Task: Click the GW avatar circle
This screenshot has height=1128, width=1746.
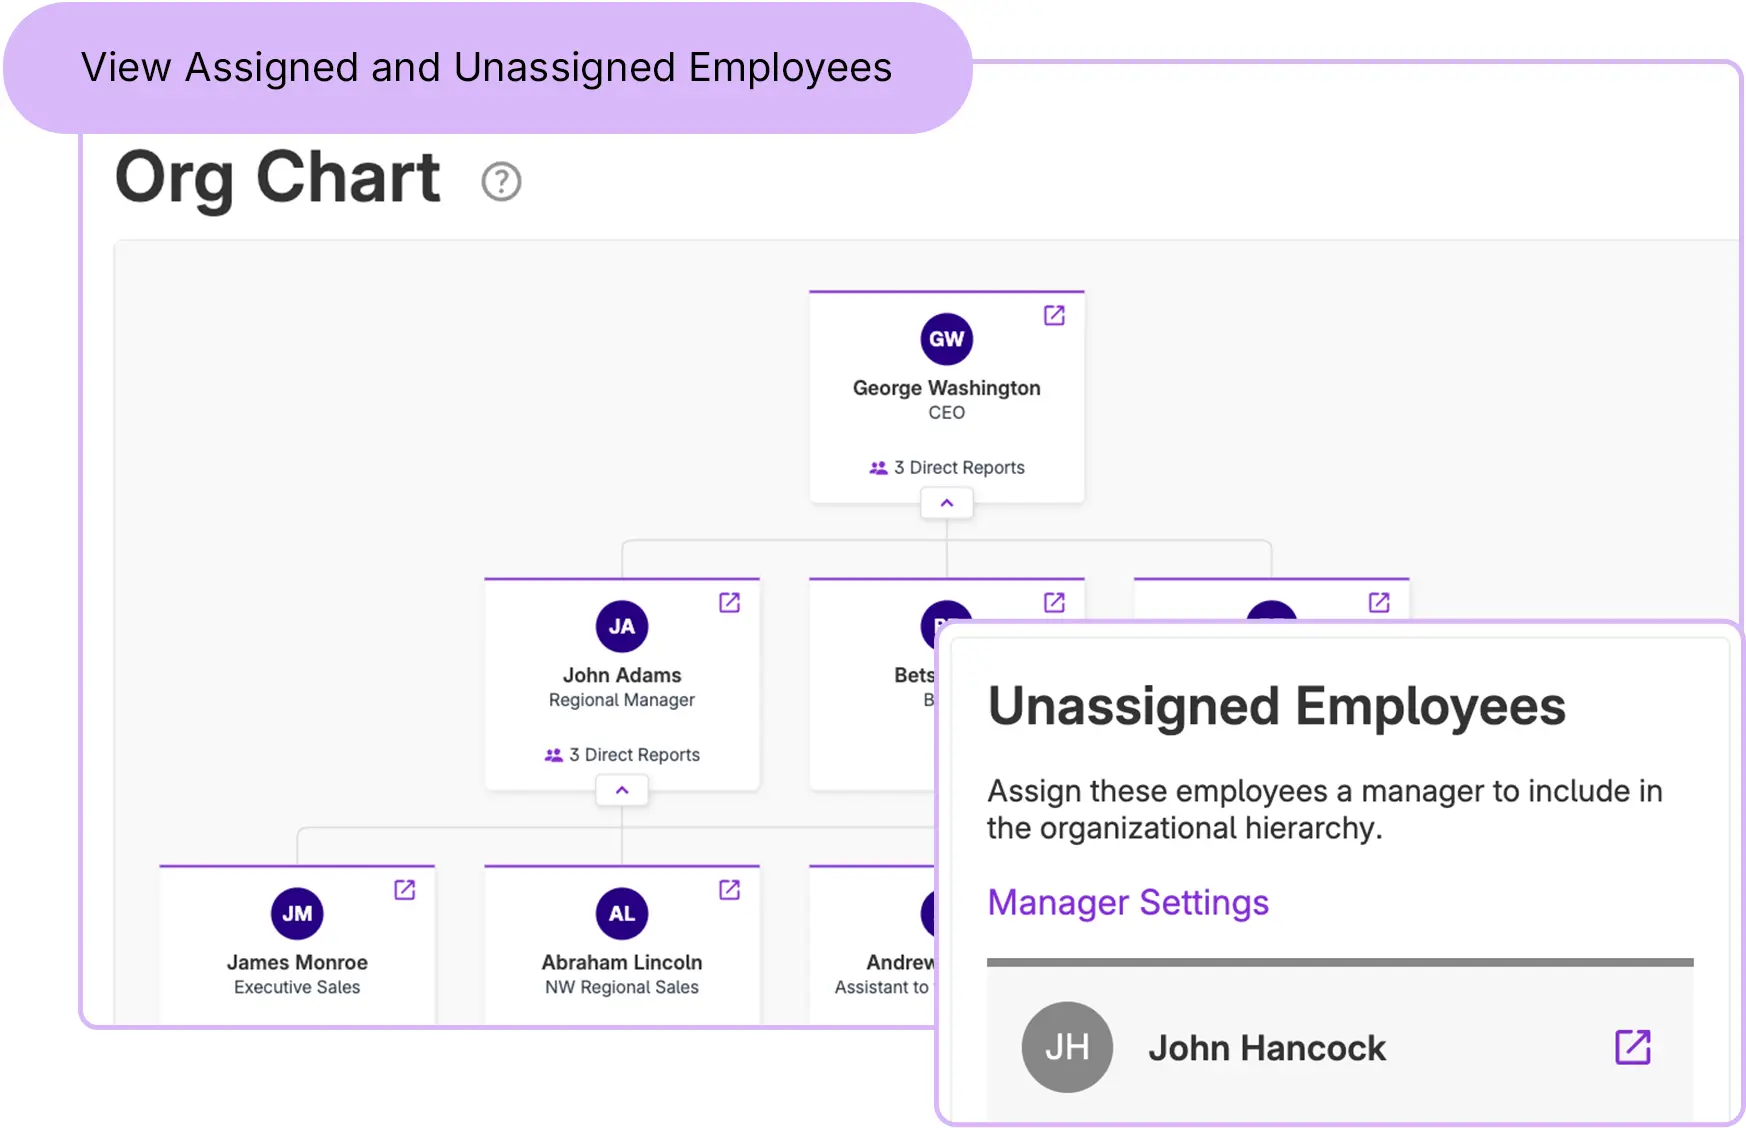Action: [946, 339]
